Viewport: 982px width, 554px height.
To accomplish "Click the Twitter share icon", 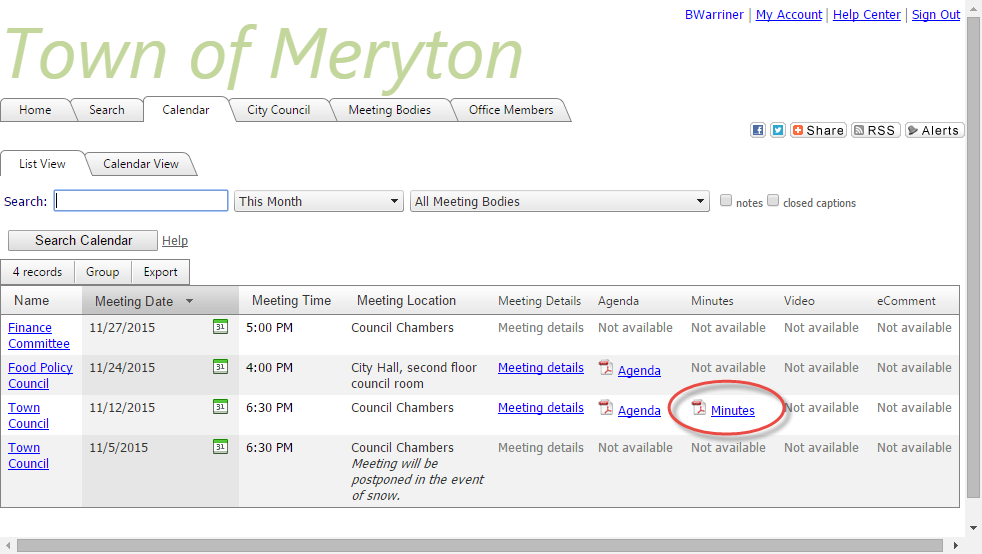I will (x=778, y=130).
